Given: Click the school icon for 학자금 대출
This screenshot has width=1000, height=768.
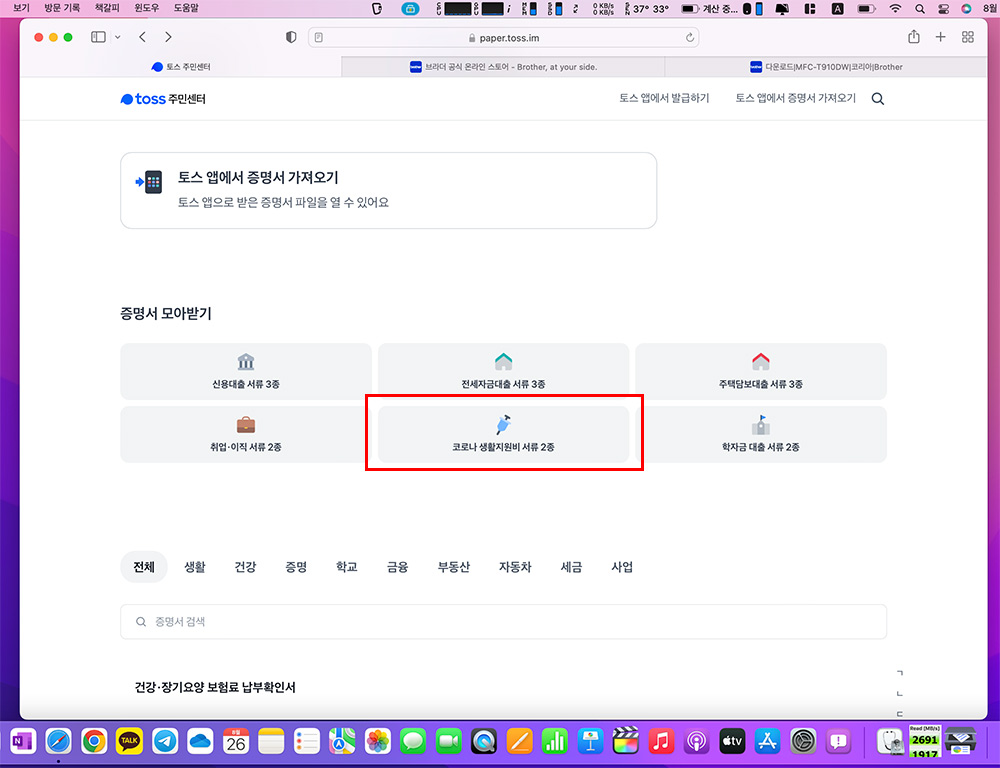Looking at the screenshot, I should point(760,424).
